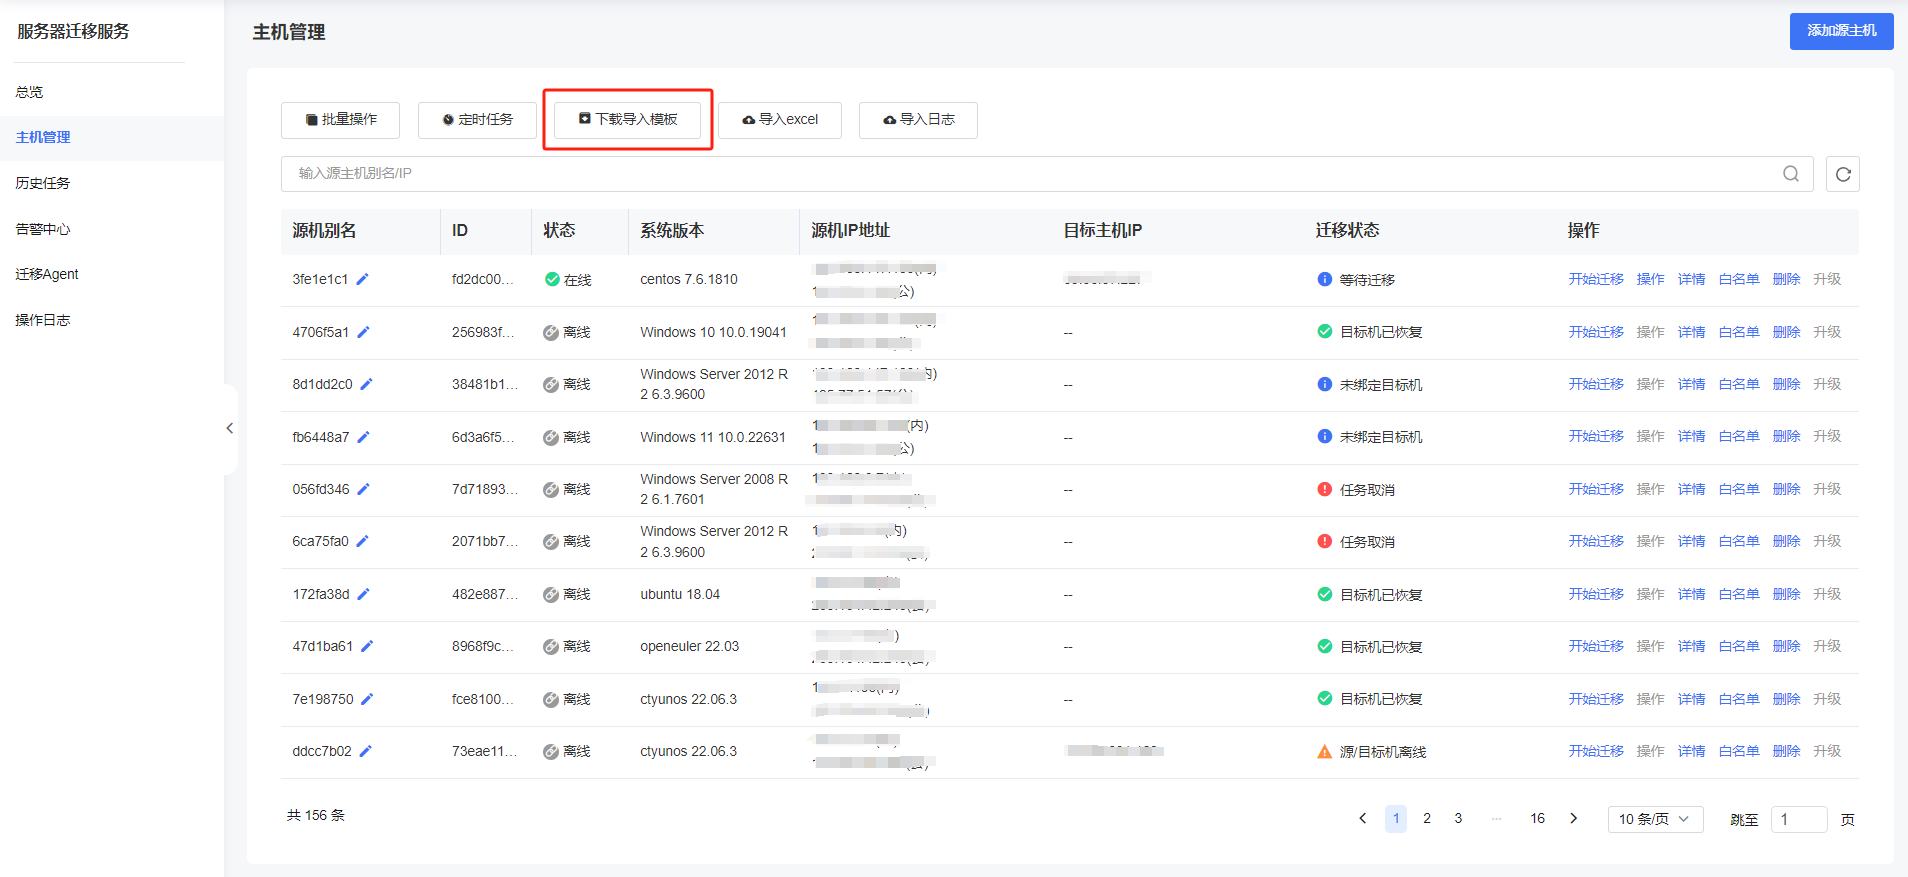Edit alias pencil for 47d1ba61

367,646
